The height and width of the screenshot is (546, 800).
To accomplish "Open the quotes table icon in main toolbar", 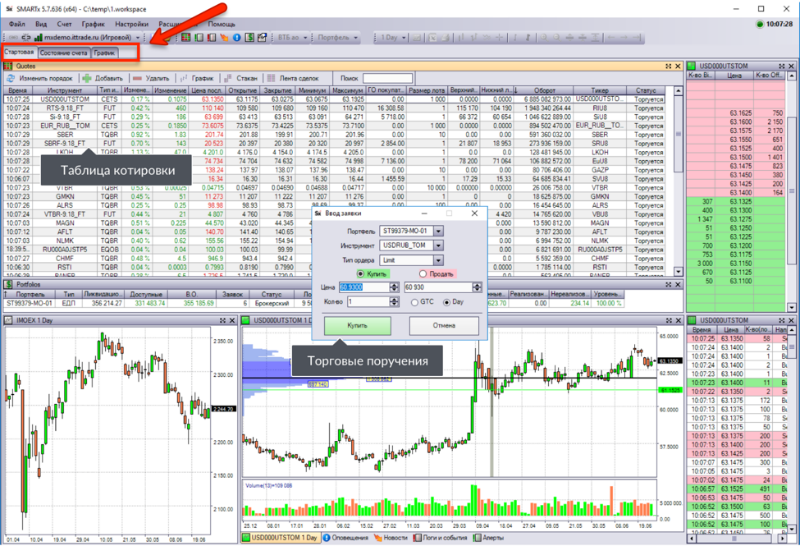I will [186, 37].
